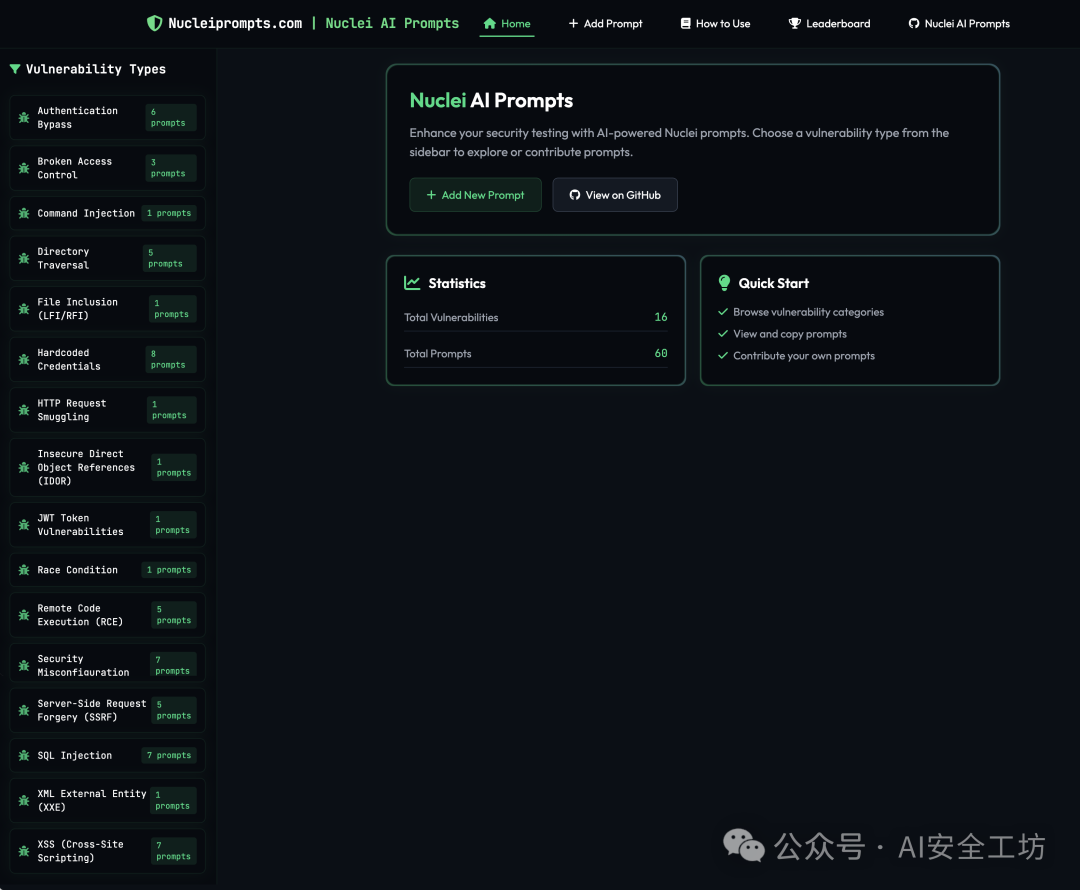The height and width of the screenshot is (890, 1080).
Task: Select JWT Token Vulnerabilities category
Action: click(107, 525)
